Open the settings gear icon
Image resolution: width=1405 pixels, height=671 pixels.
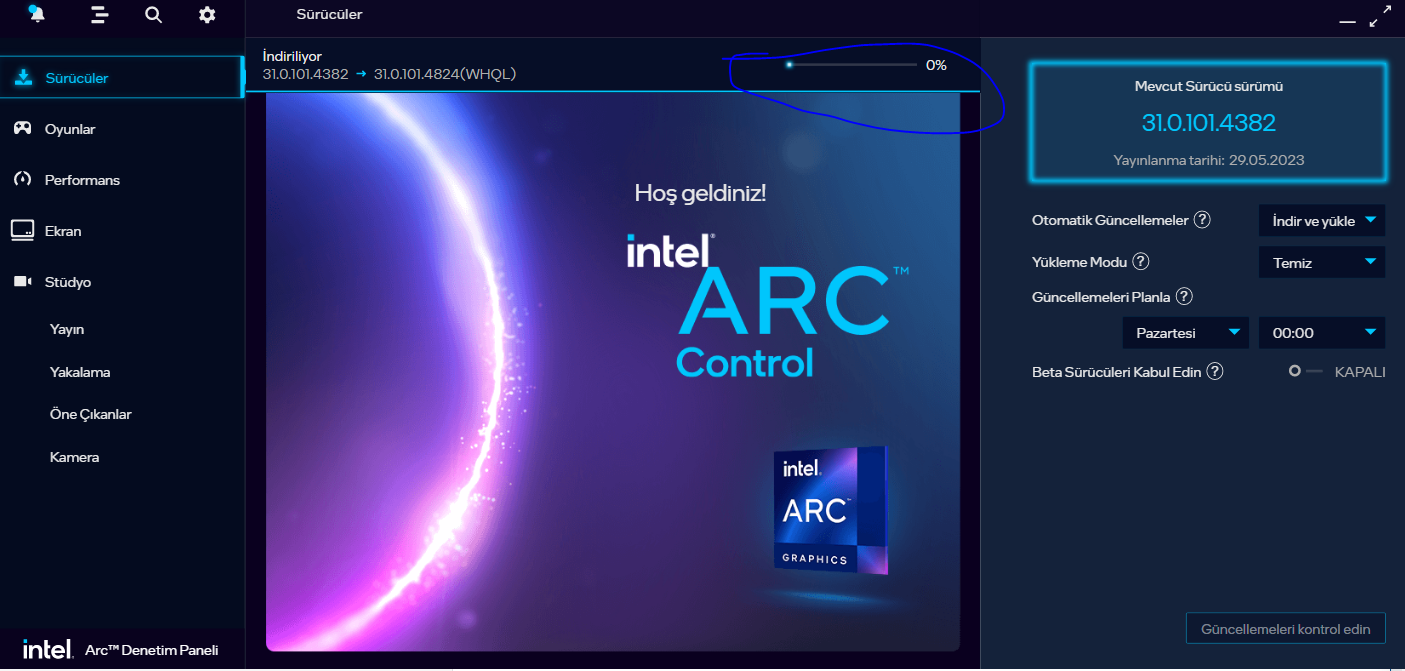coord(207,14)
